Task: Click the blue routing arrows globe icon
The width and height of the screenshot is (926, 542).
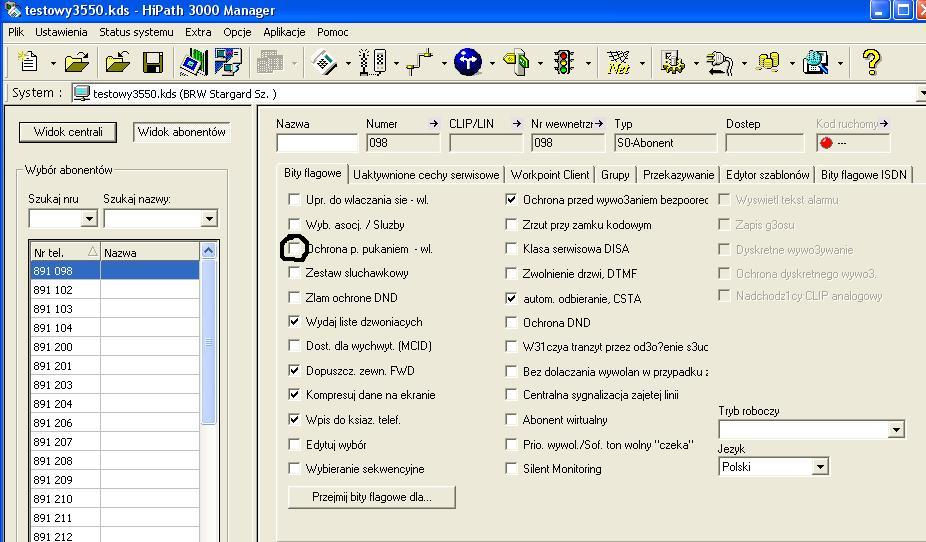Action: click(x=468, y=62)
